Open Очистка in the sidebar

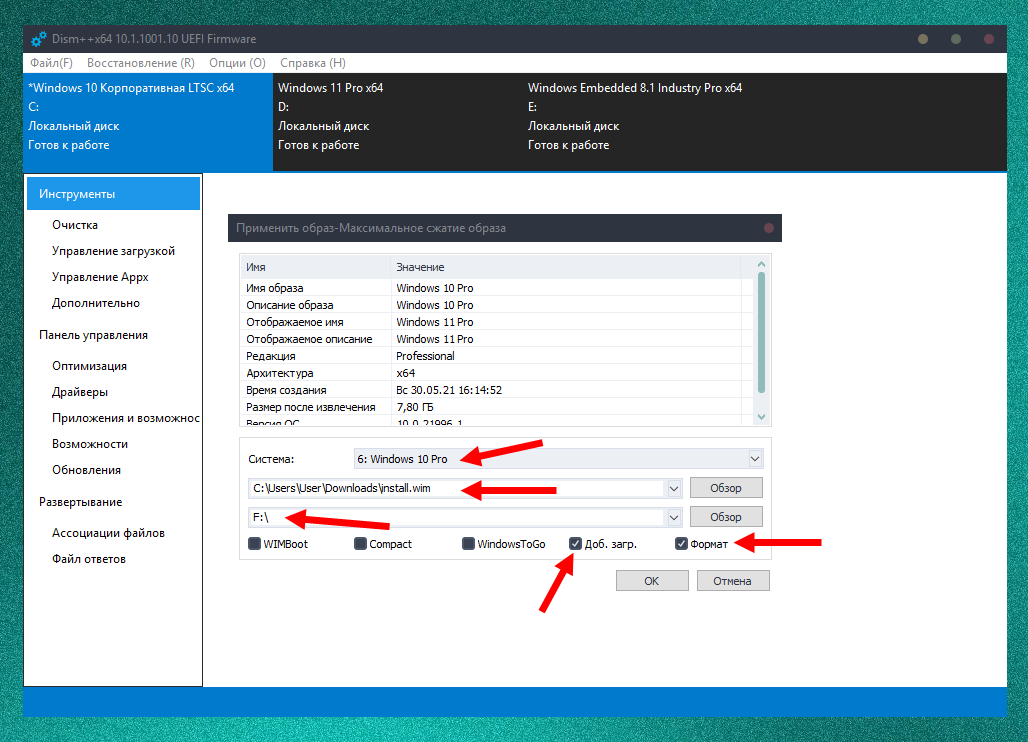75,225
